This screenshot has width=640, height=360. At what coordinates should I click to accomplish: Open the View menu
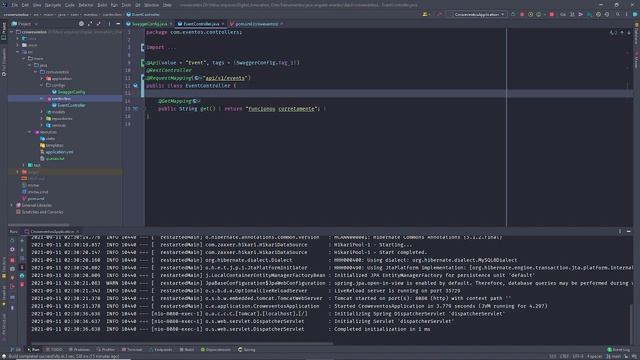point(37,5)
